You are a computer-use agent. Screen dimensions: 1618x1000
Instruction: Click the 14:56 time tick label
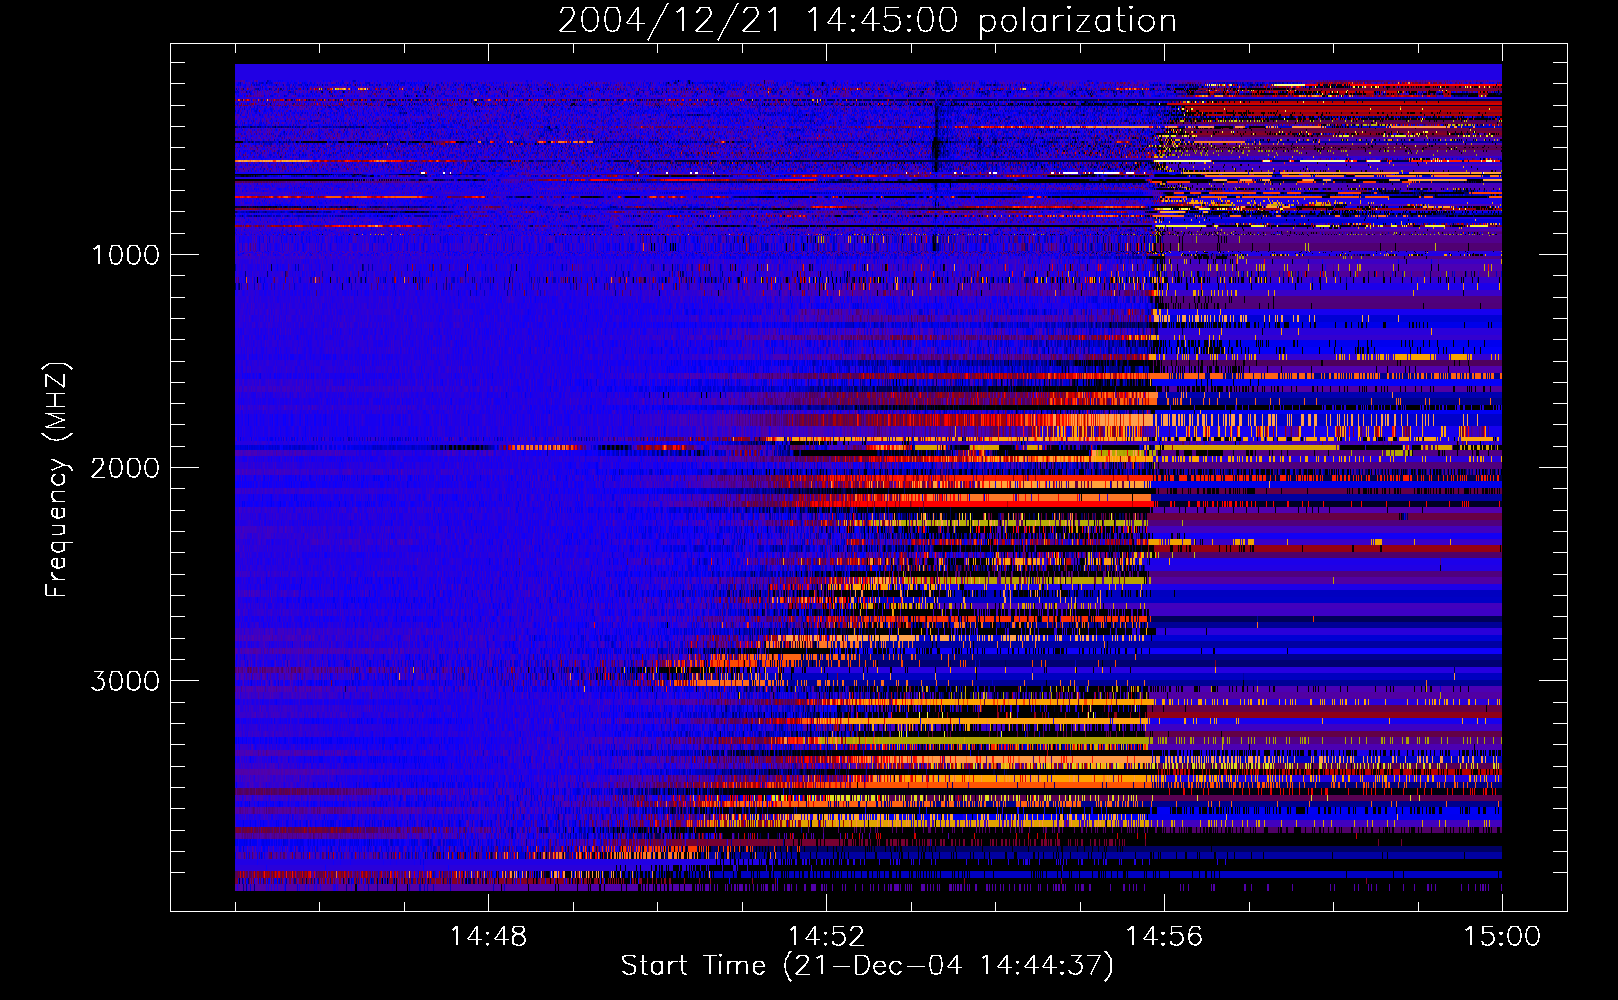(1164, 937)
